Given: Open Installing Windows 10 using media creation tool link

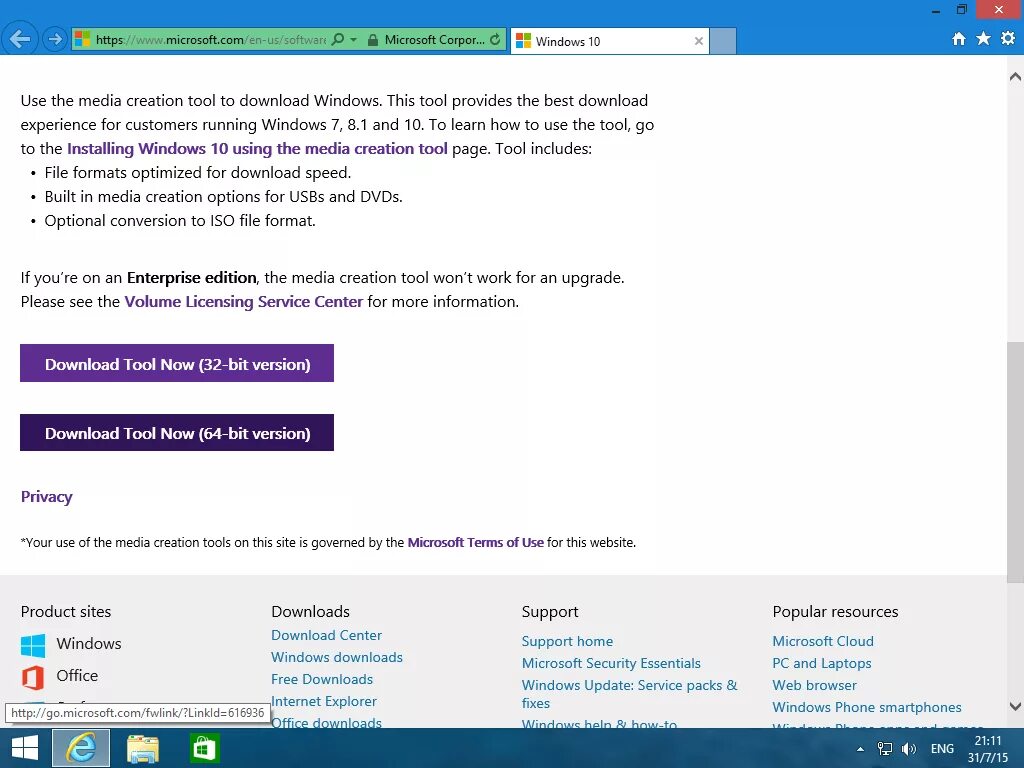Looking at the screenshot, I should pos(257,148).
